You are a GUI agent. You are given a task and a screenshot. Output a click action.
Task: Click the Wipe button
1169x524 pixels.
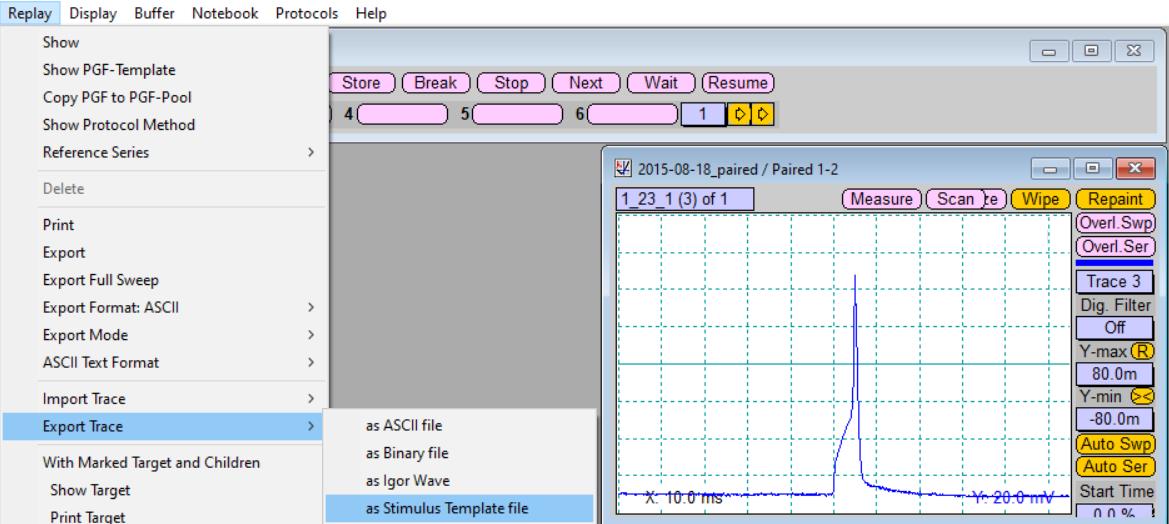tap(1040, 199)
